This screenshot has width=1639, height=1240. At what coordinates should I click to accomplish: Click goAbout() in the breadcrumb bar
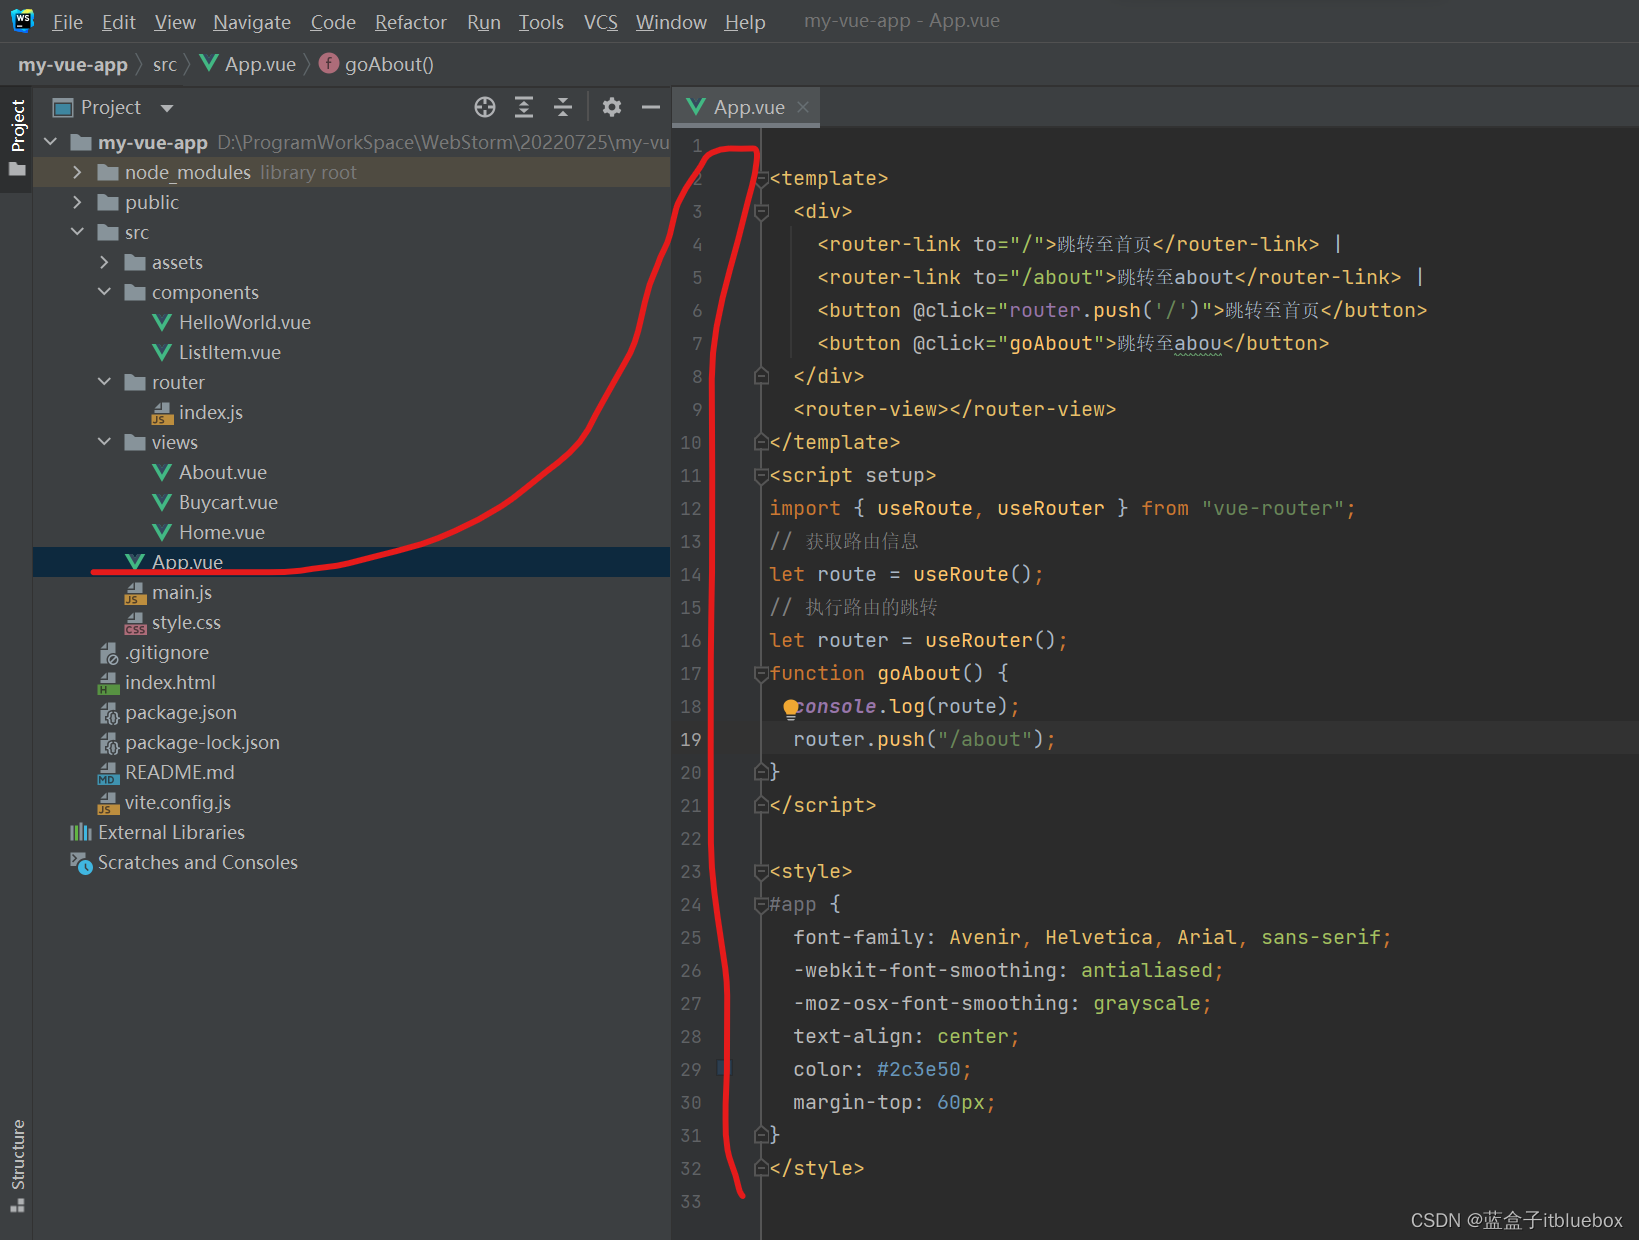[377, 65]
